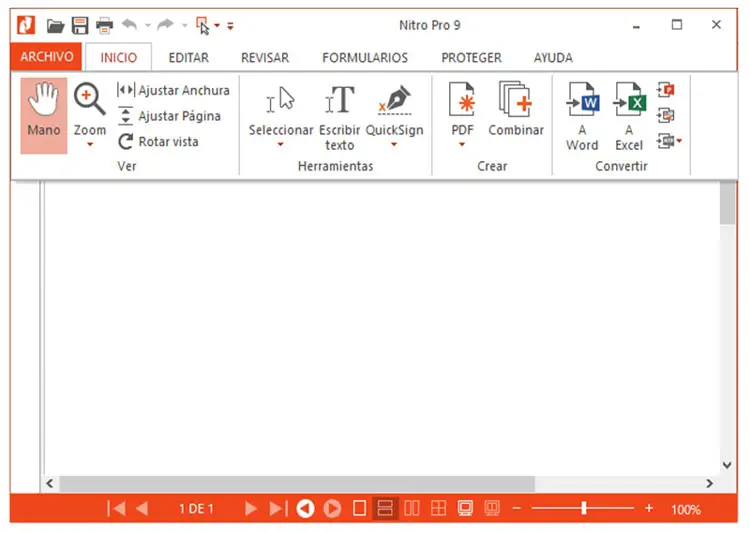Zoom in with the plus button
This screenshot has height=533, width=750.
(649, 508)
